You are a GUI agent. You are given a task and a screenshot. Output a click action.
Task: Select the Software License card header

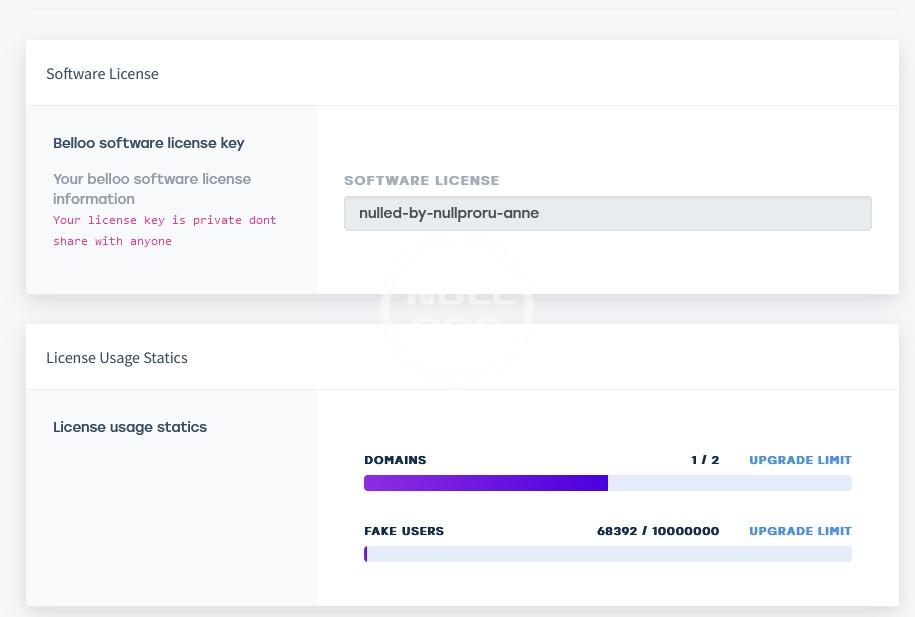102,74
